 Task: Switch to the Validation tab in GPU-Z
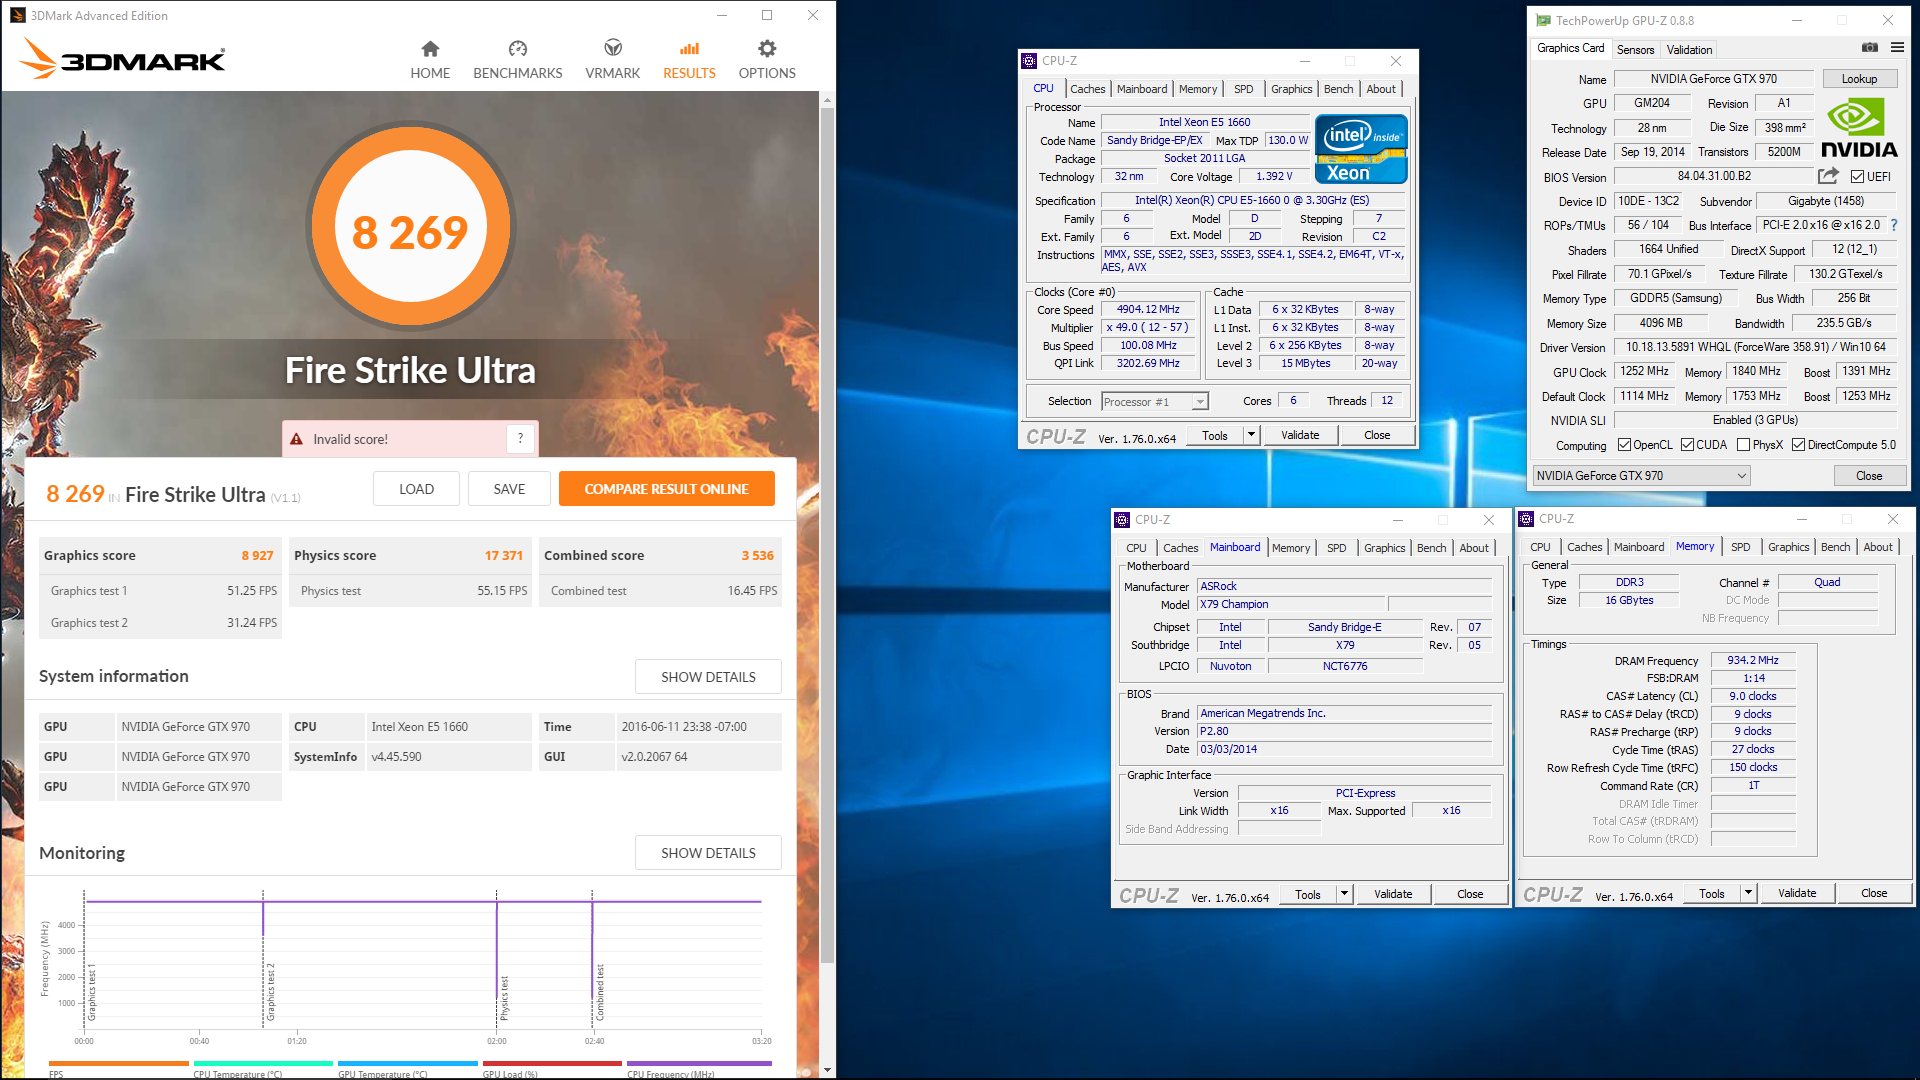[x=1689, y=50]
